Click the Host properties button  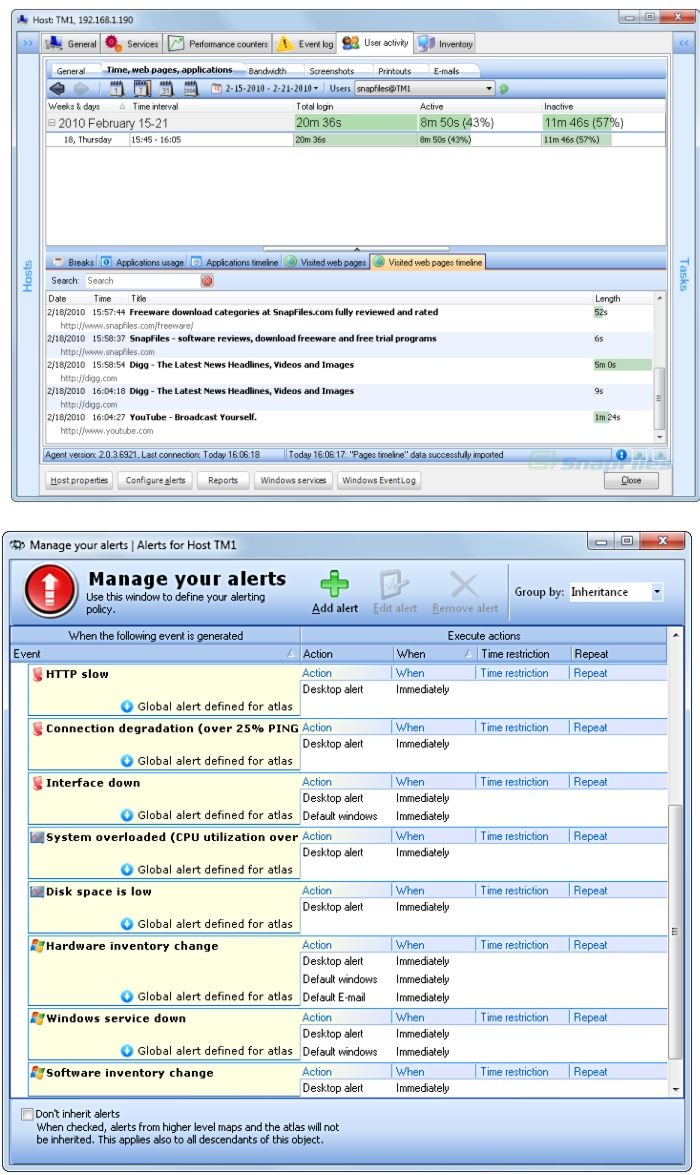(80, 480)
